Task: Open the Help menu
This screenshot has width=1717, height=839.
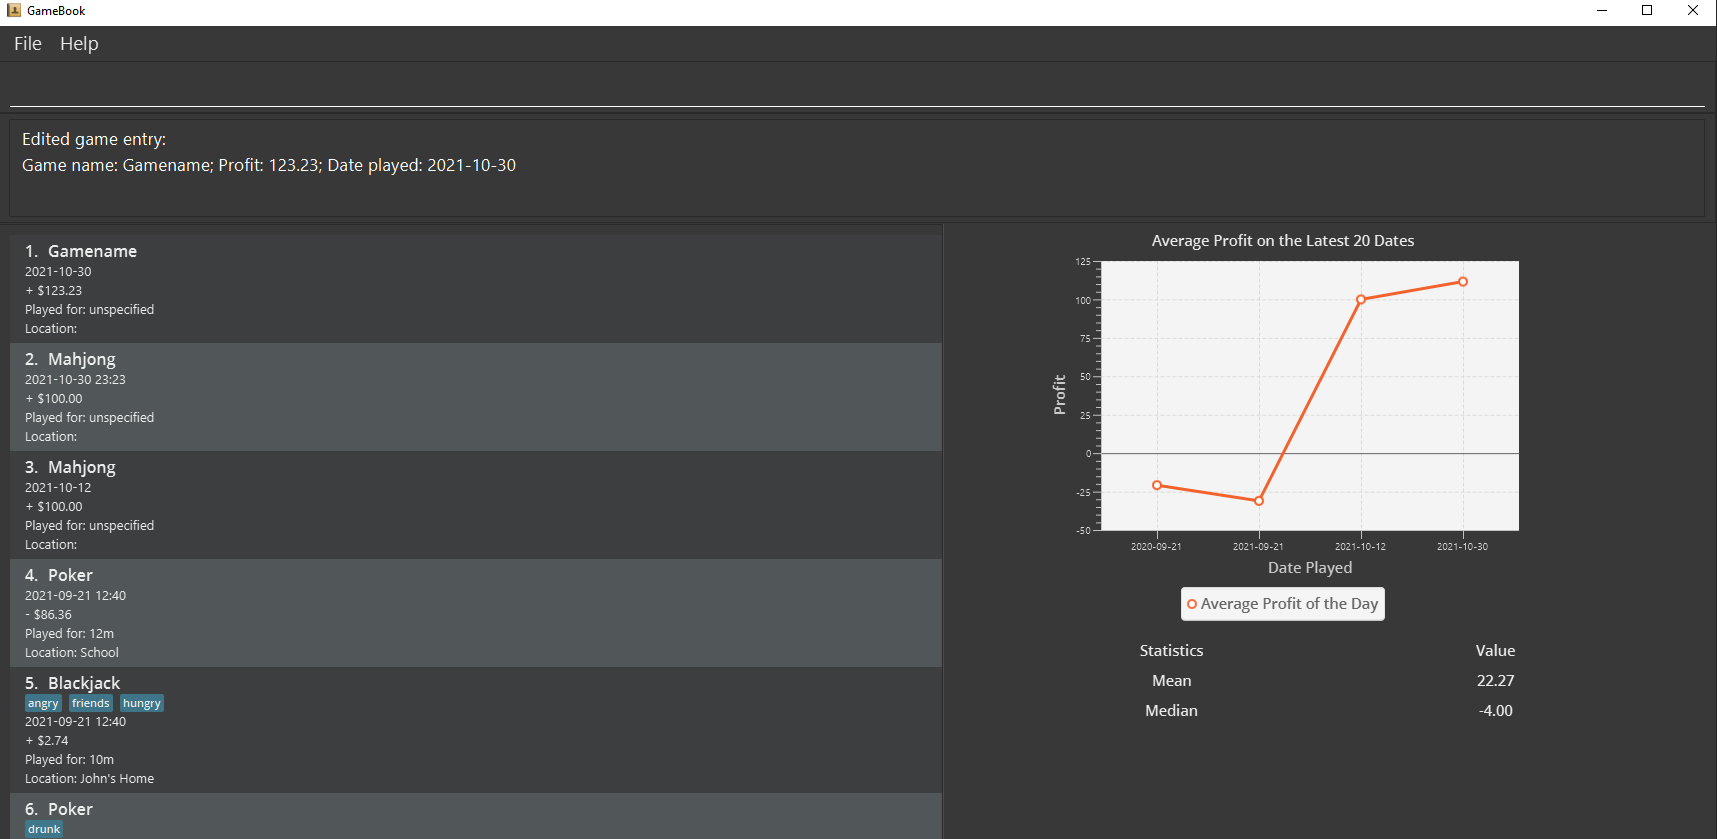Action: pos(79,44)
